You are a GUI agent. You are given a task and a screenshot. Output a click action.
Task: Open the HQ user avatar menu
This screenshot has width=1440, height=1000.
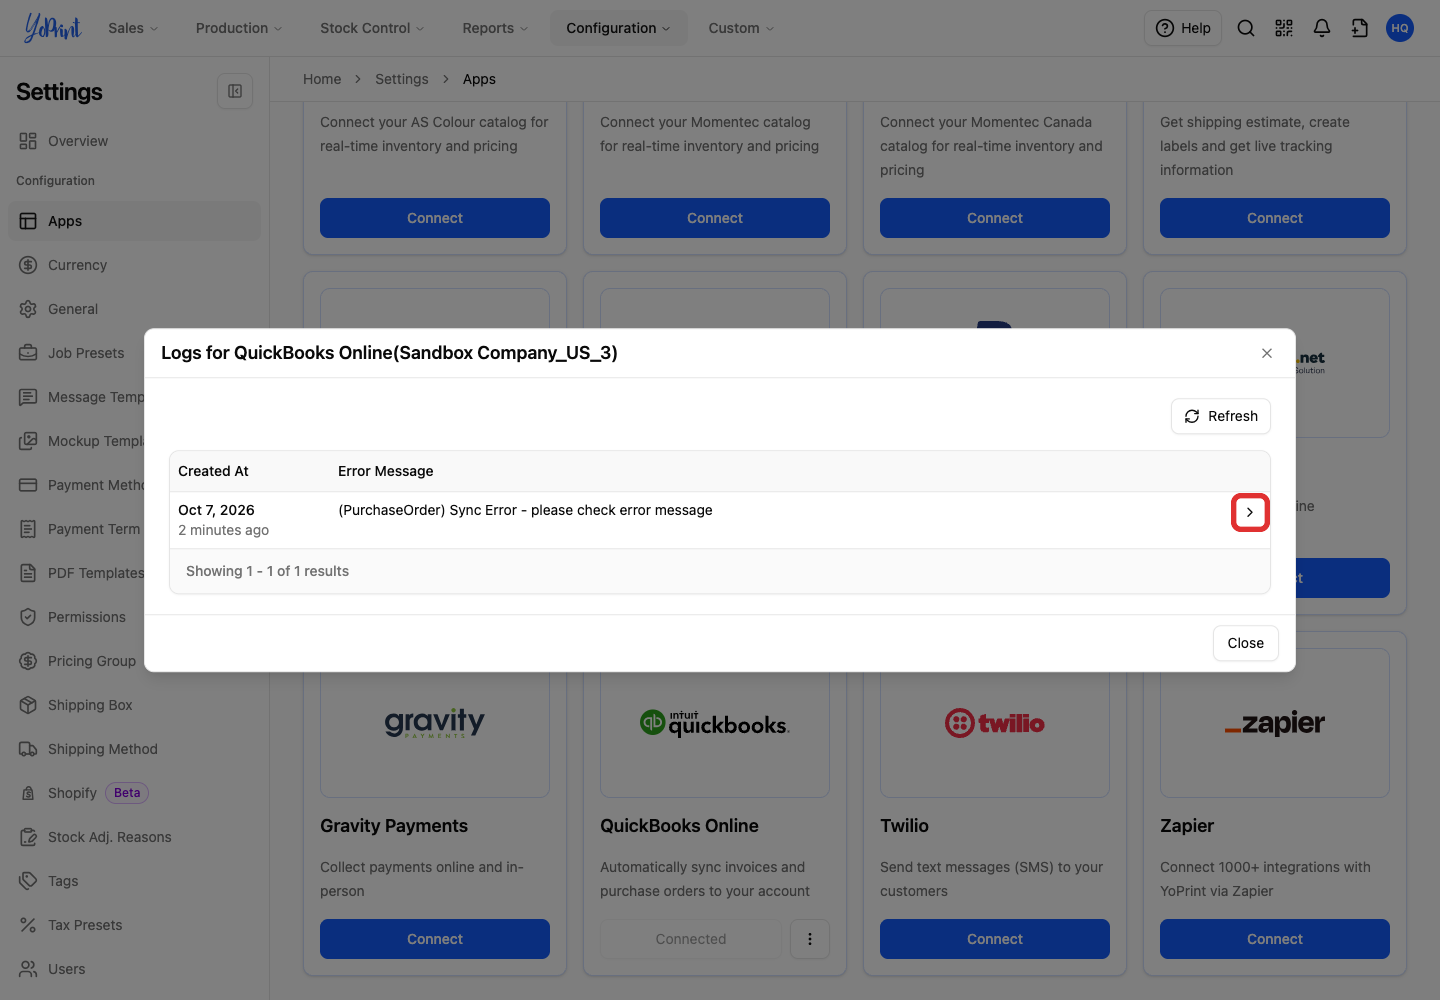tap(1400, 28)
